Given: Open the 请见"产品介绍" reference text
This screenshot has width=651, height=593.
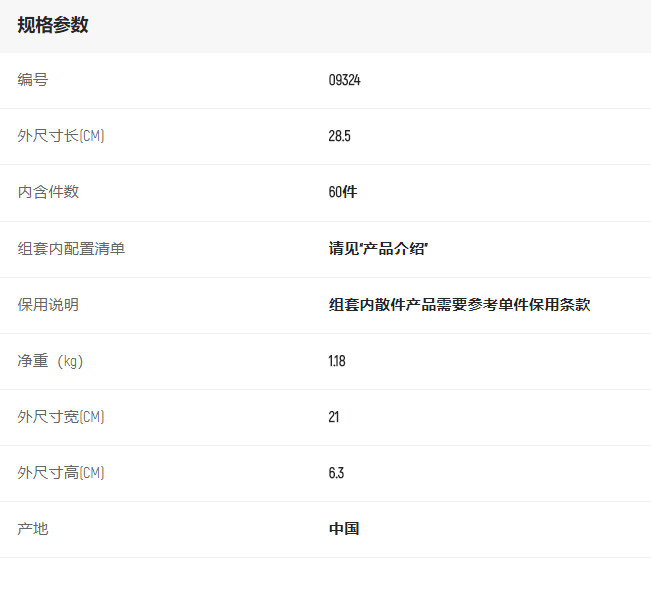Looking at the screenshot, I should [378, 249].
